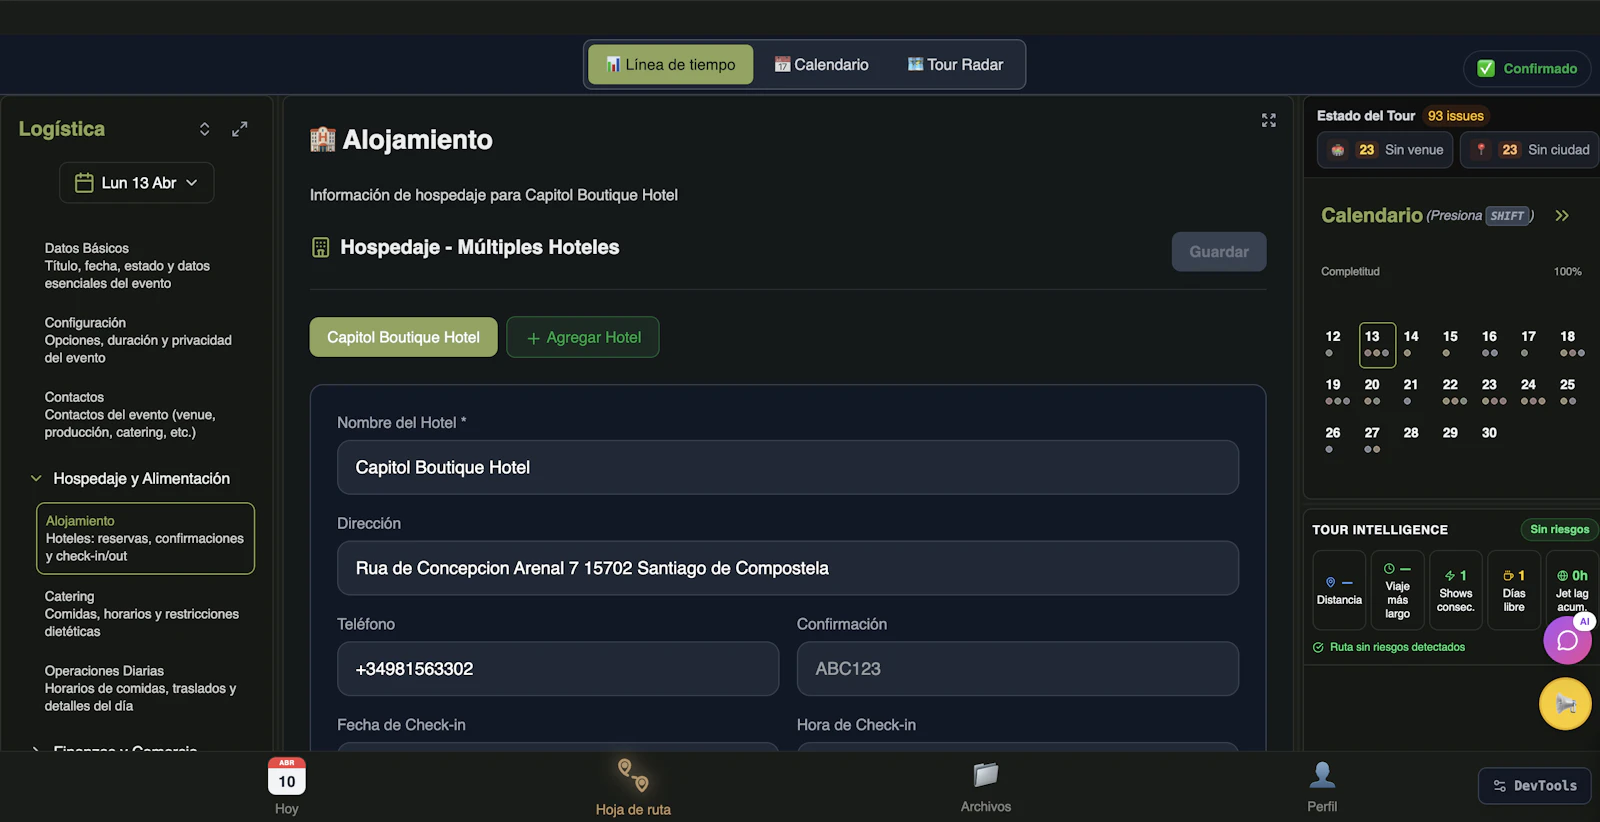Click the 23 Sin ciudad chip
The image size is (1600, 822).
click(x=1530, y=150)
